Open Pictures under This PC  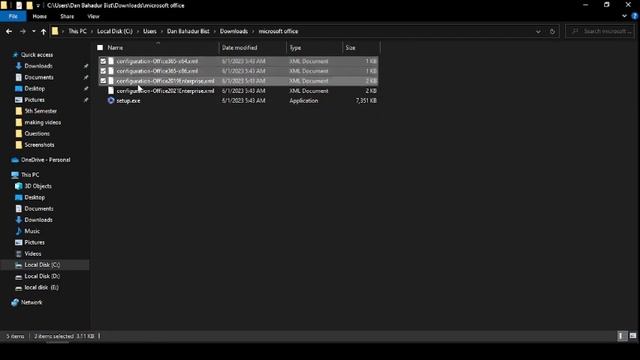[x=34, y=242]
